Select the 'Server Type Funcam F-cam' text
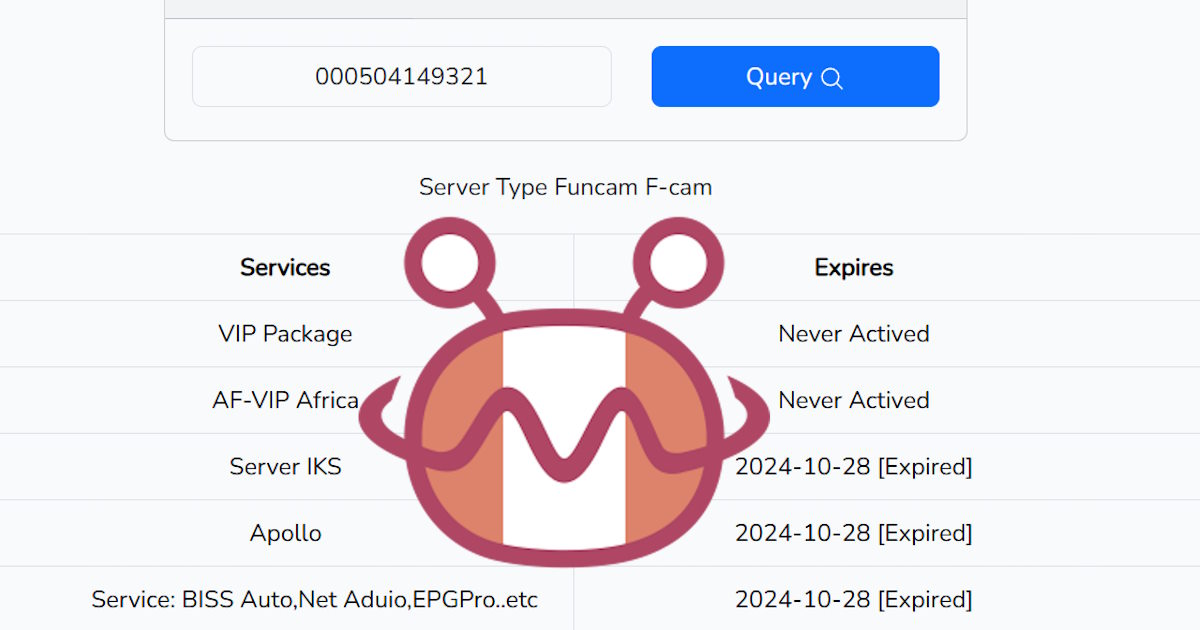This screenshot has height=630, width=1200. (566, 187)
